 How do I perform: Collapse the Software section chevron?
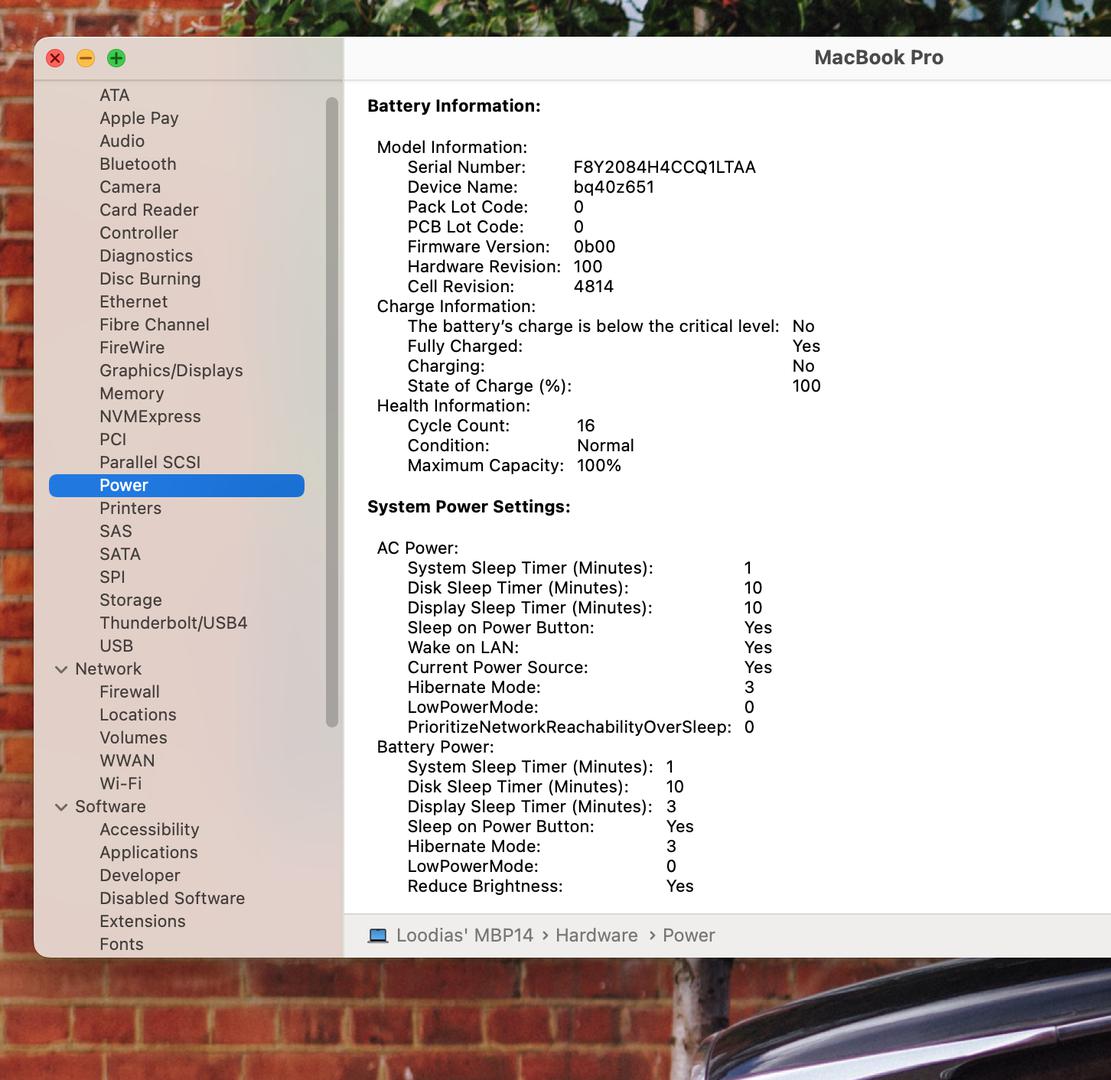62,806
